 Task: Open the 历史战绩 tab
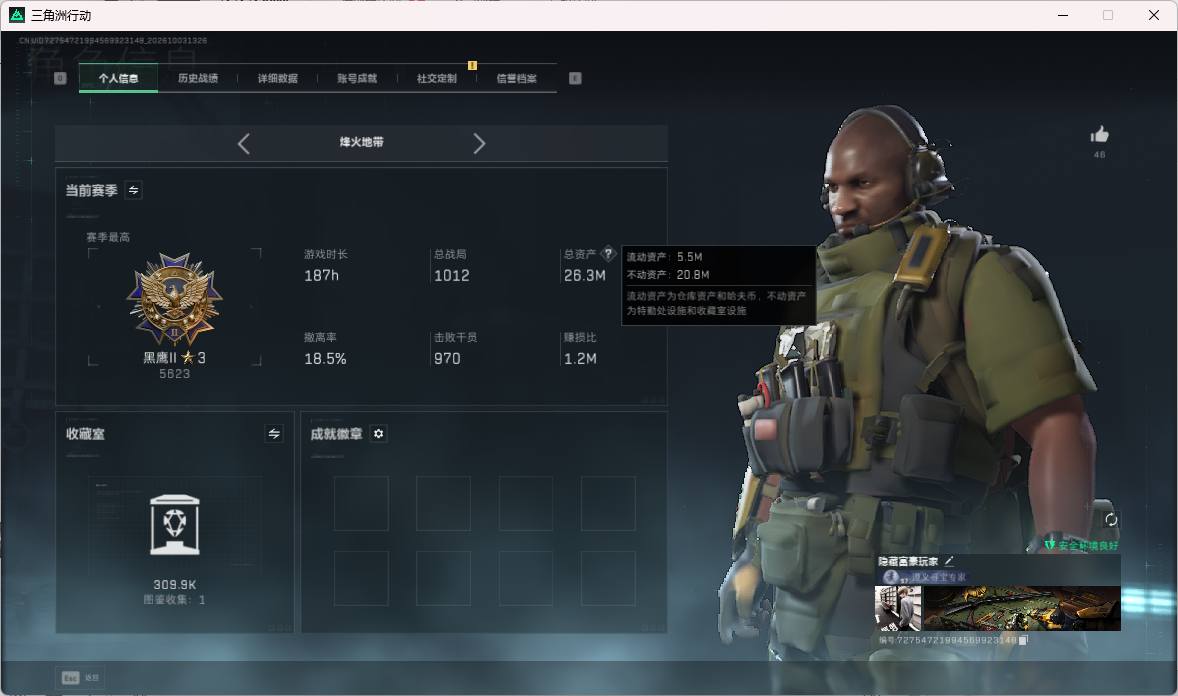pyautogui.click(x=198, y=78)
